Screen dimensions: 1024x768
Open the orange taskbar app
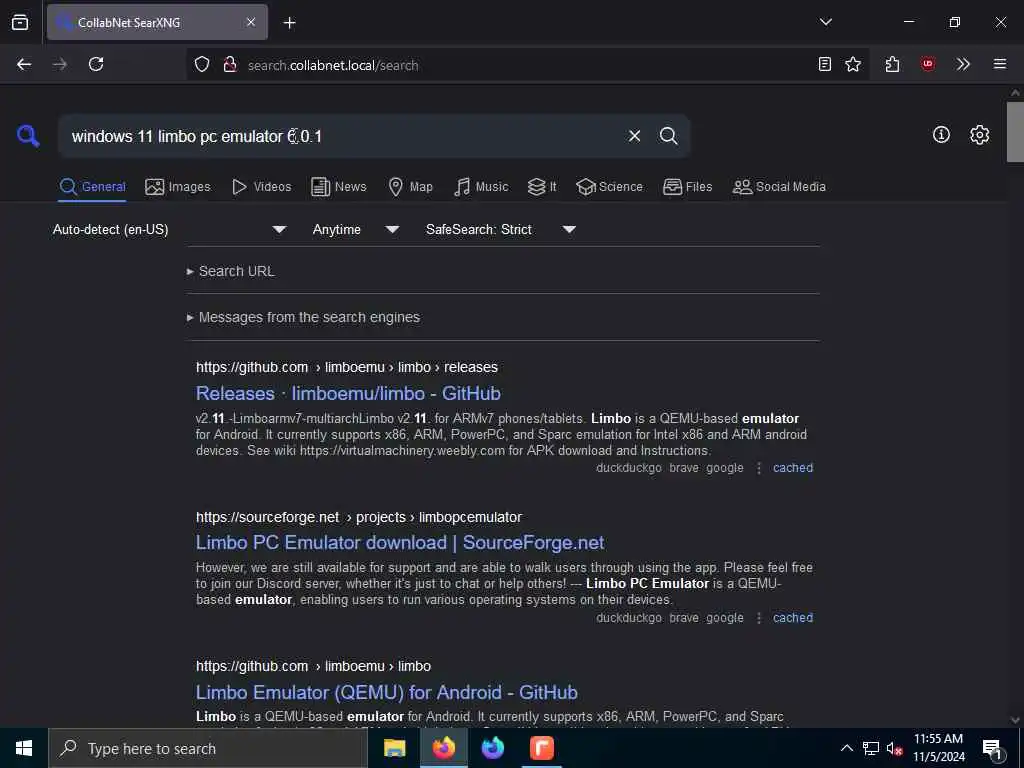click(541, 748)
